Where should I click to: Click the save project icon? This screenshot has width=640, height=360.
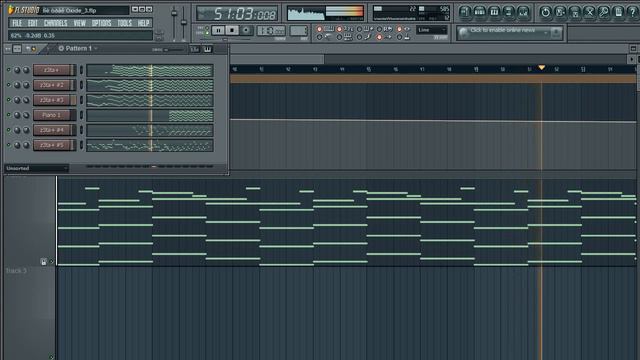coord(560,12)
